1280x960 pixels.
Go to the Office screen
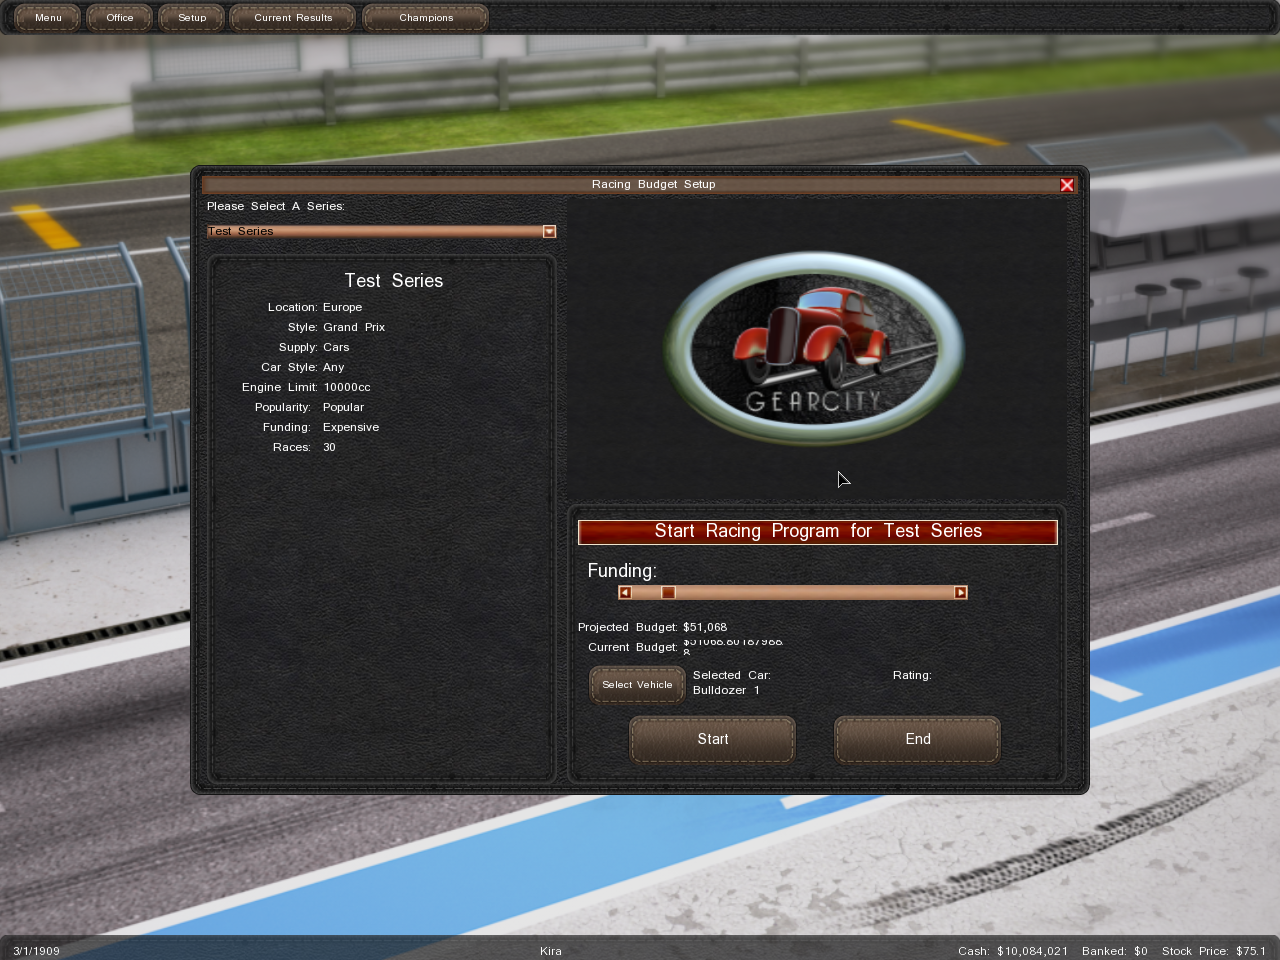[120, 18]
